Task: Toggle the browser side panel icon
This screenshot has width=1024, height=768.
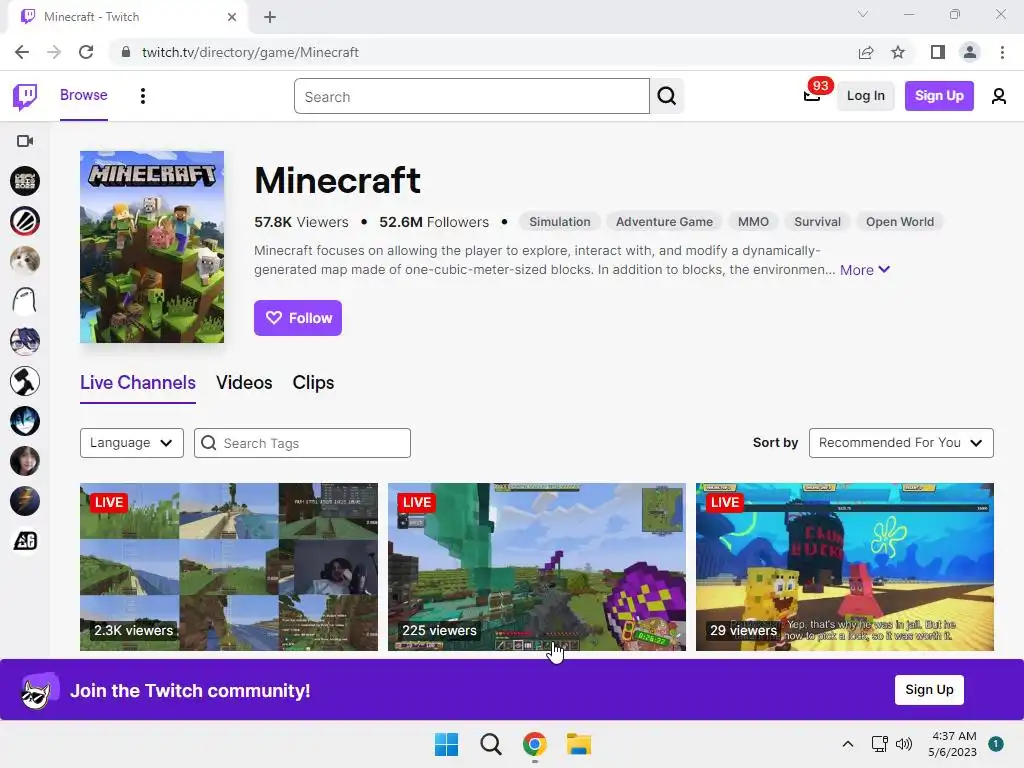Action: pos(938,52)
